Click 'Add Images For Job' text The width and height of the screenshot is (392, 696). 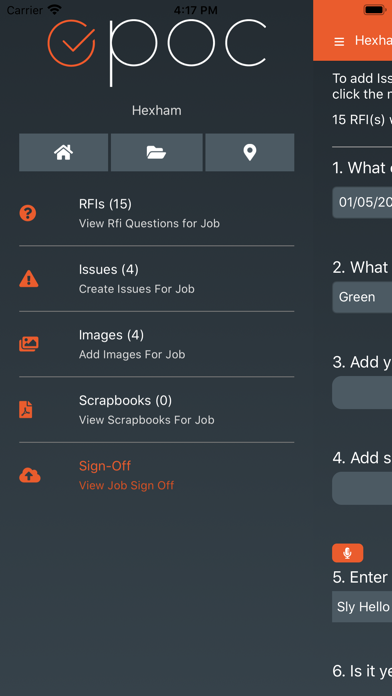point(132,355)
